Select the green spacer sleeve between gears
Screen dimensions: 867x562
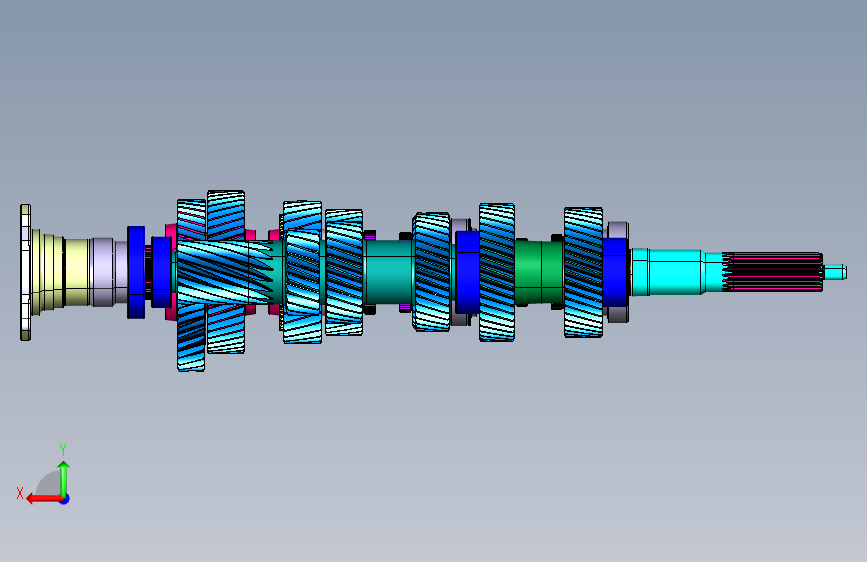[x=539, y=272]
